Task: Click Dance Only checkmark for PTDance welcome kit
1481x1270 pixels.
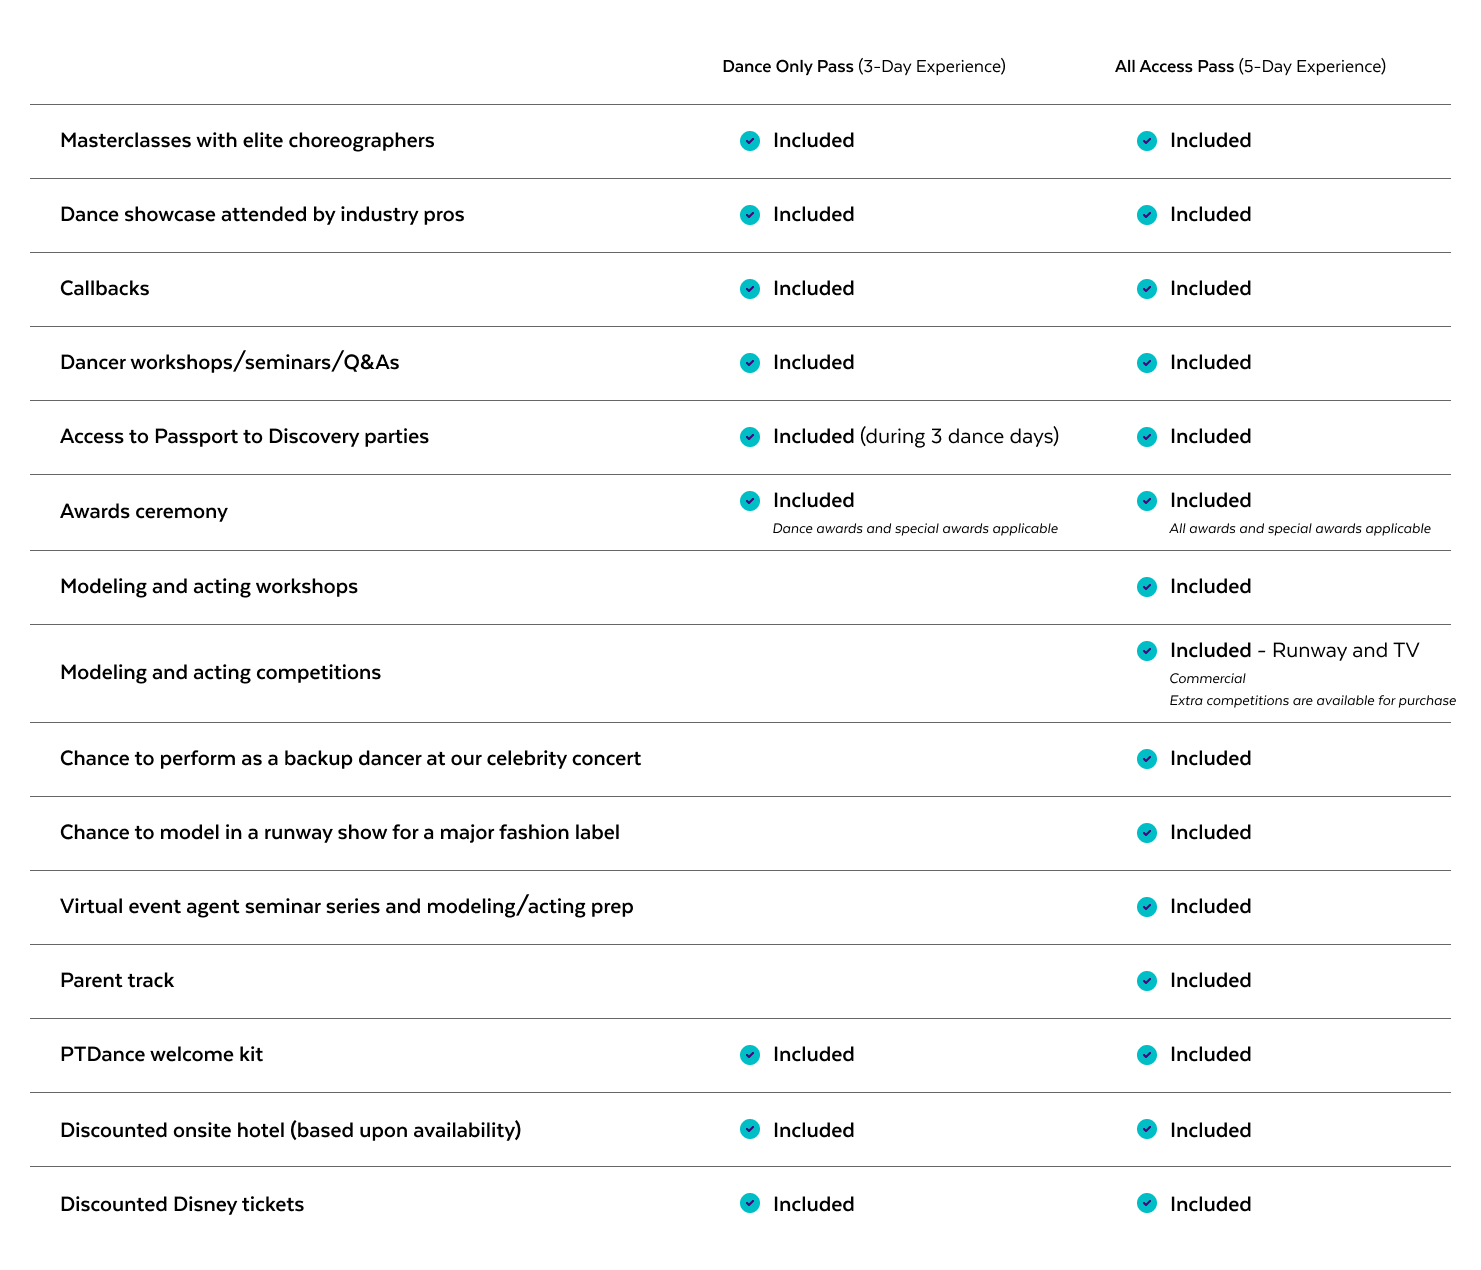Action: [x=750, y=1055]
